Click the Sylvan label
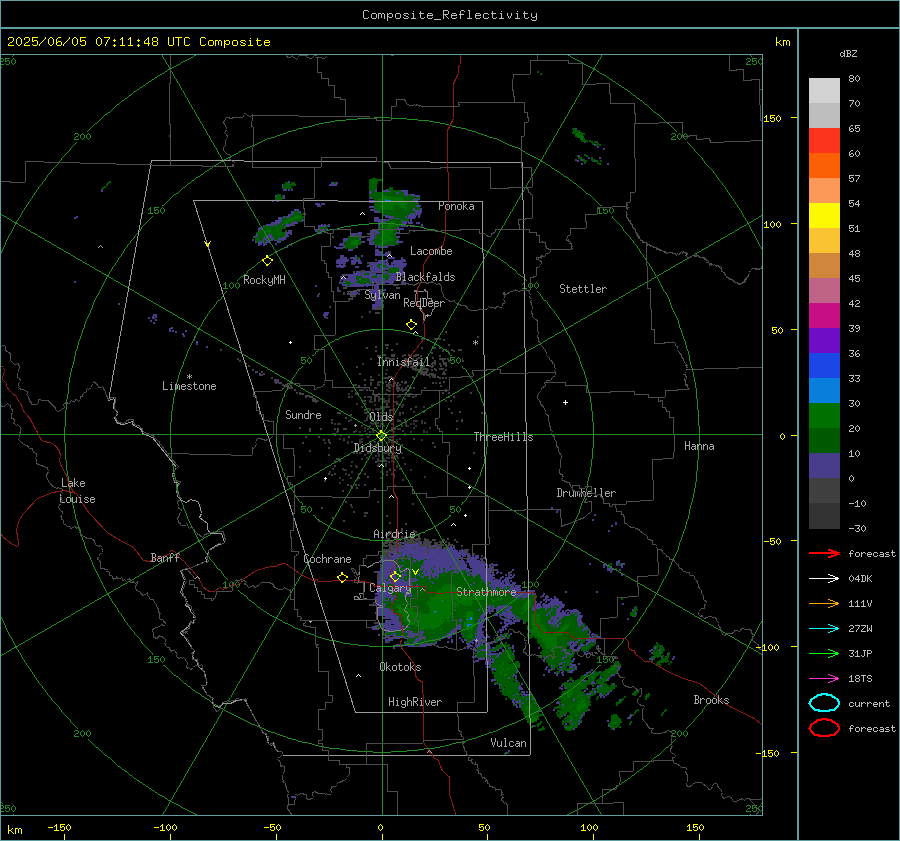The height and width of the screenshot is (841, 900). pyautogui.click(x=382, y=295)
